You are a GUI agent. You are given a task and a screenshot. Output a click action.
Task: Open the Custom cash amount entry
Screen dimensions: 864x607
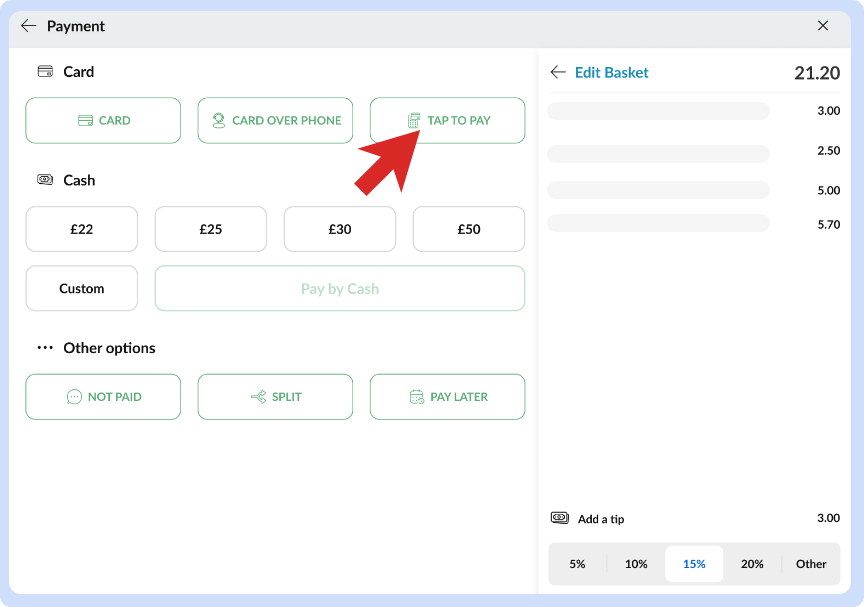click(x=82, y=289)
